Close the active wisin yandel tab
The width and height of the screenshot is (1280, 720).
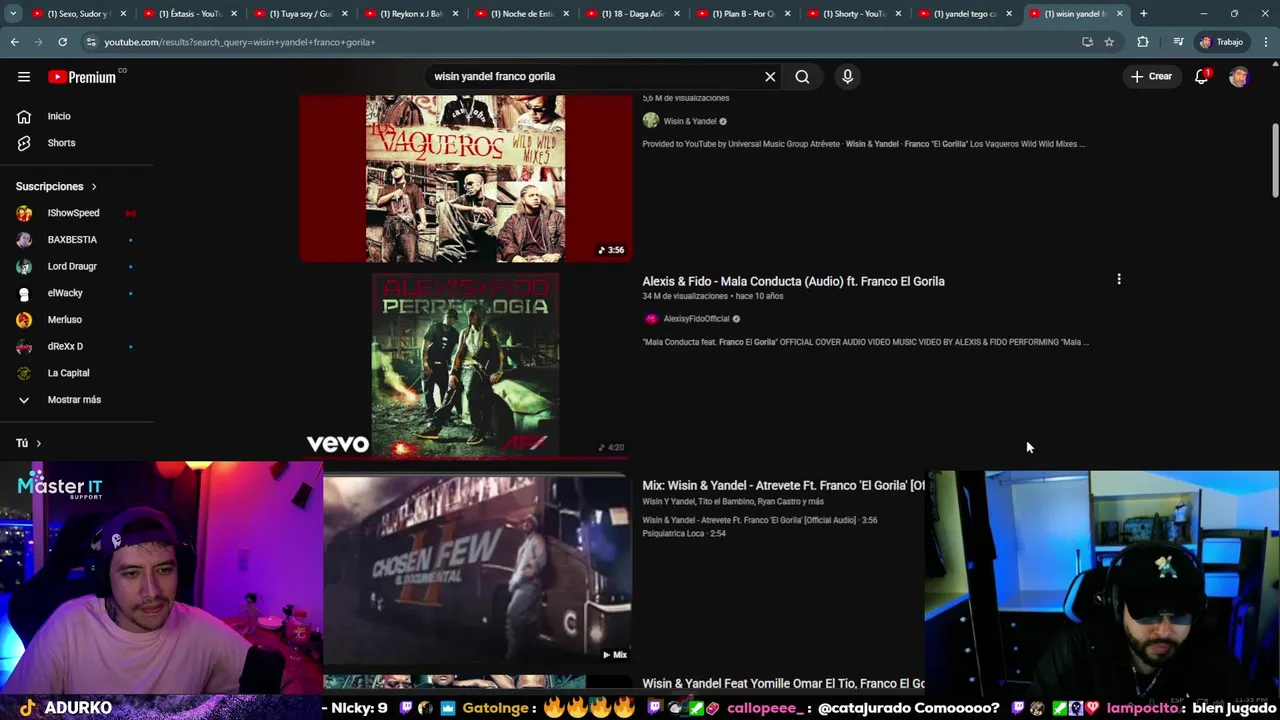[x=1120, y=14]
